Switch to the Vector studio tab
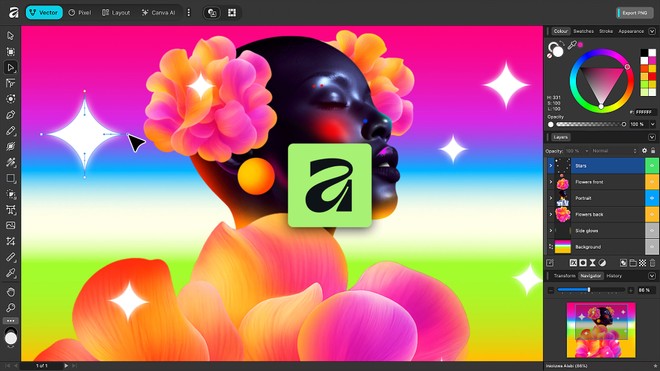 (x=44, y=13)
